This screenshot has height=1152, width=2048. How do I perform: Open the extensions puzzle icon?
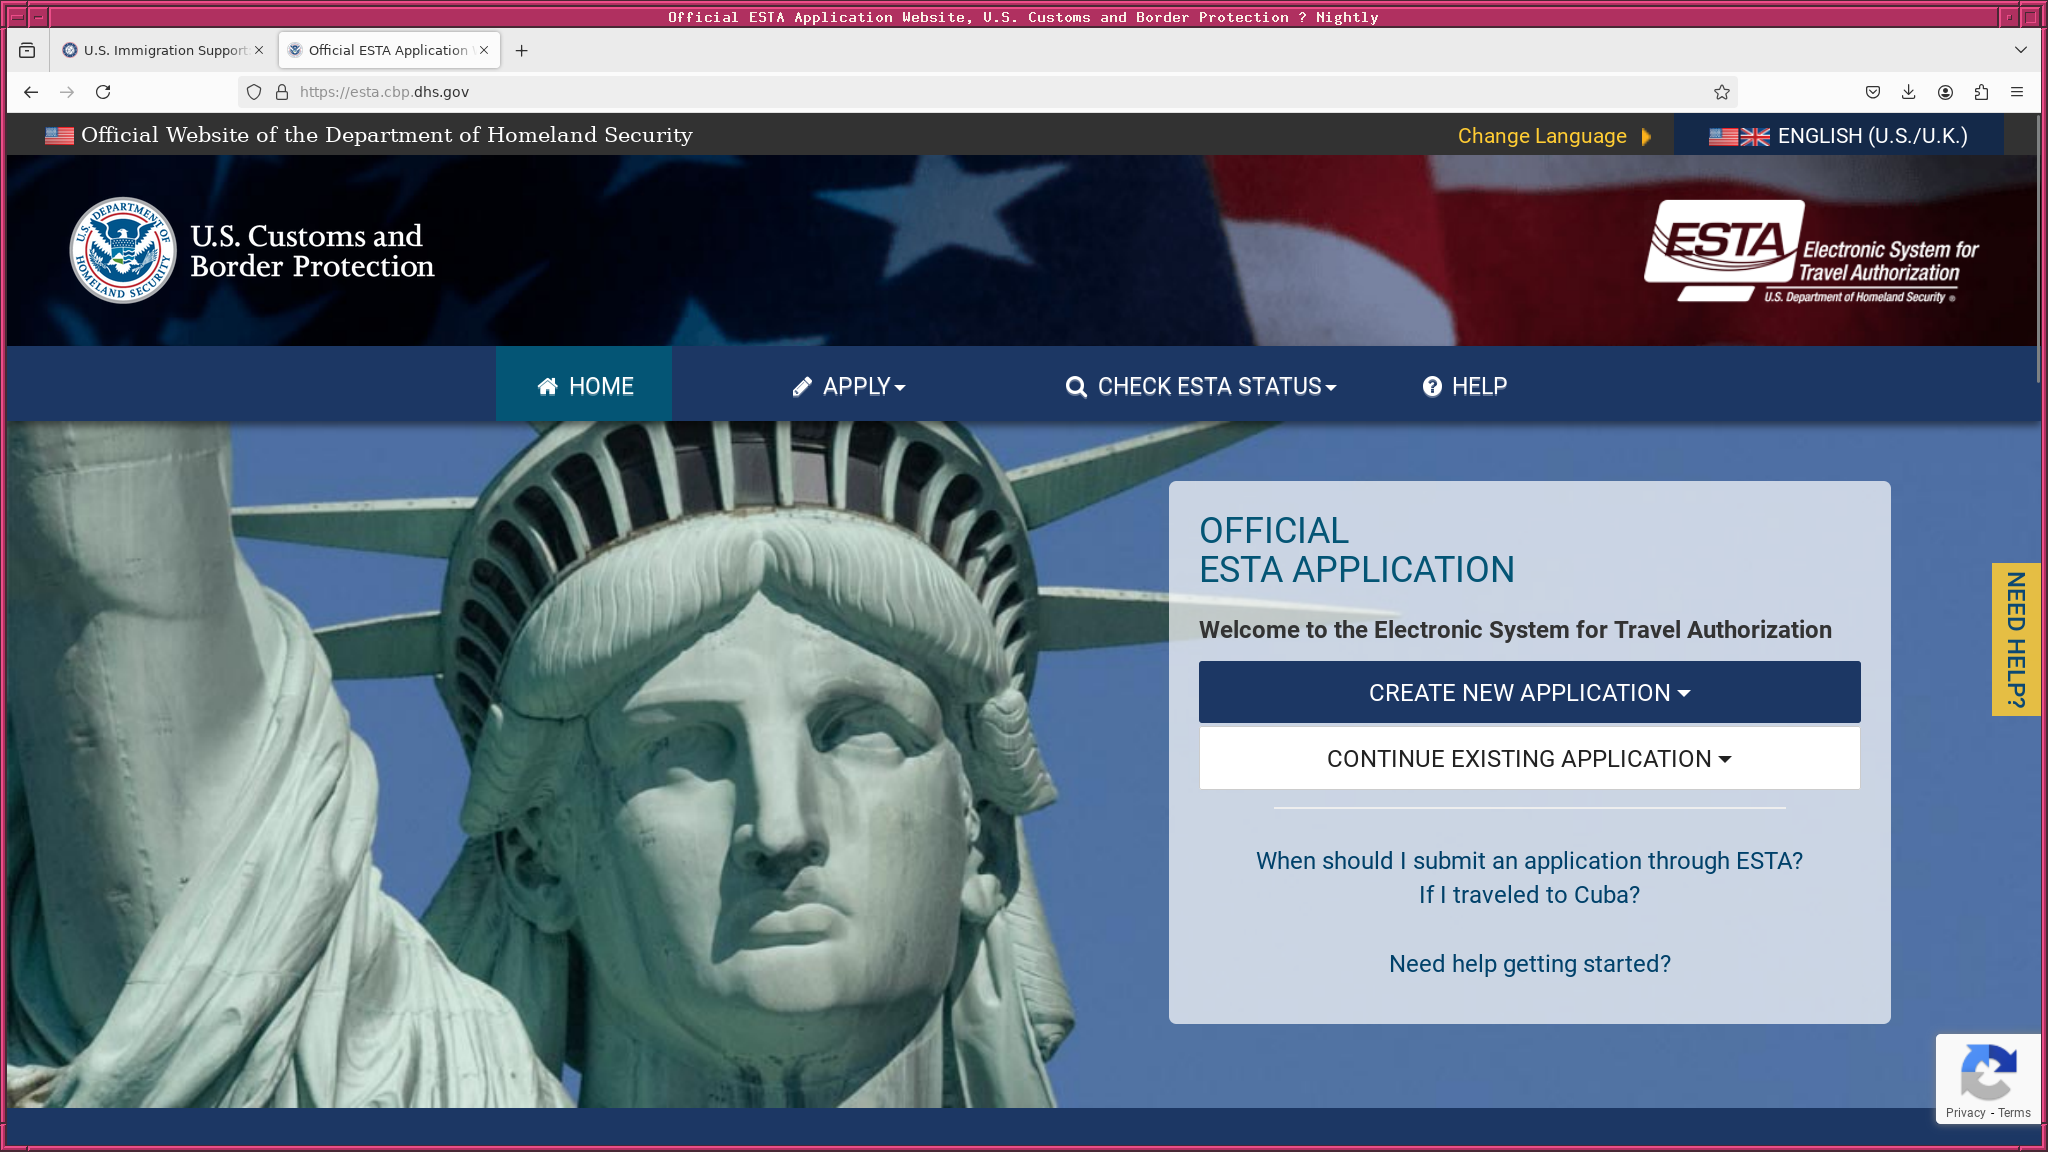point(1981,92)
